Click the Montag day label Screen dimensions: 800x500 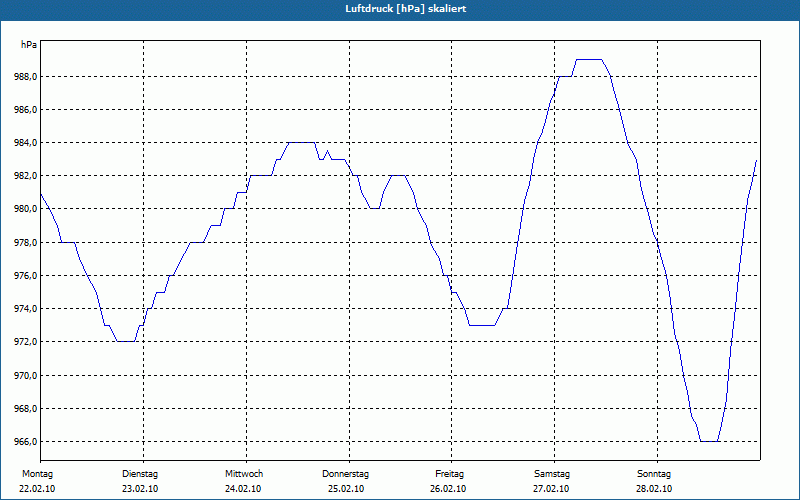37,474
